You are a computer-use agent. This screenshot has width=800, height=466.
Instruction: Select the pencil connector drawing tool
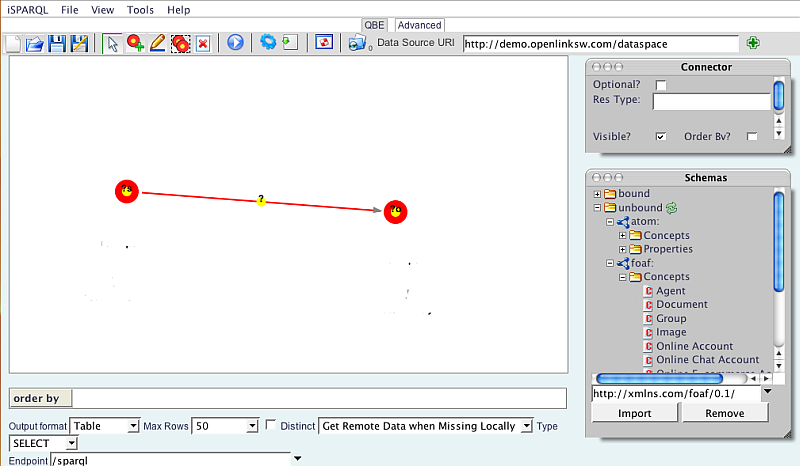(x=158, y=43)
